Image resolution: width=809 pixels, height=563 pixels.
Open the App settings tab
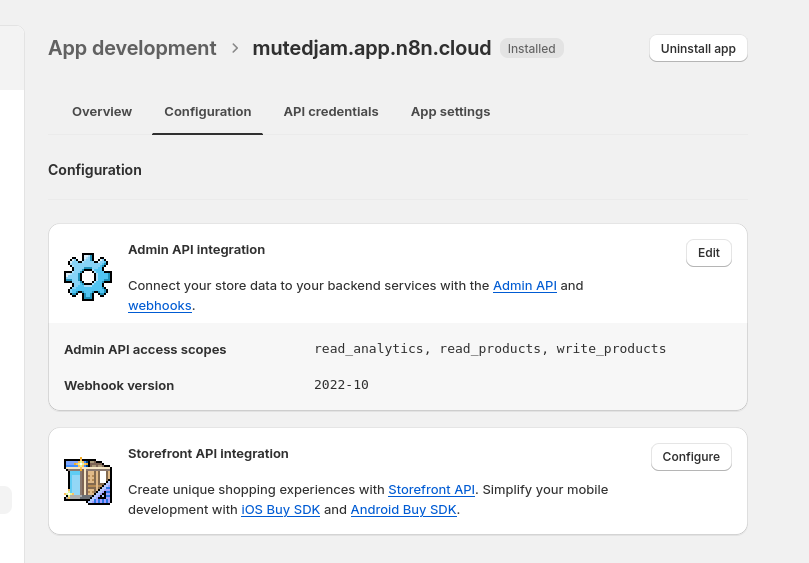click(450, 112)
